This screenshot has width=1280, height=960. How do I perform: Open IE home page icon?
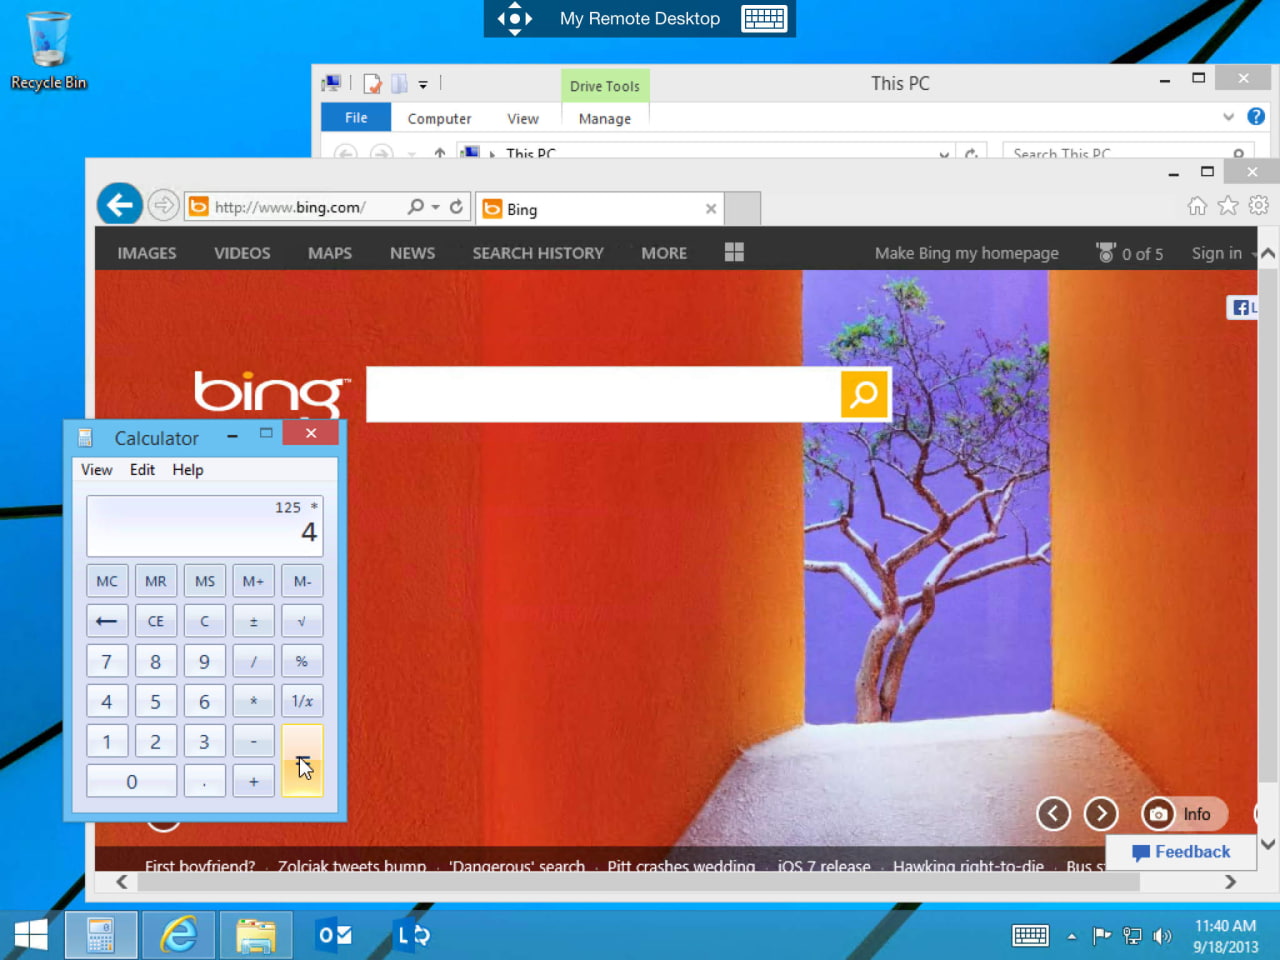1197,206
